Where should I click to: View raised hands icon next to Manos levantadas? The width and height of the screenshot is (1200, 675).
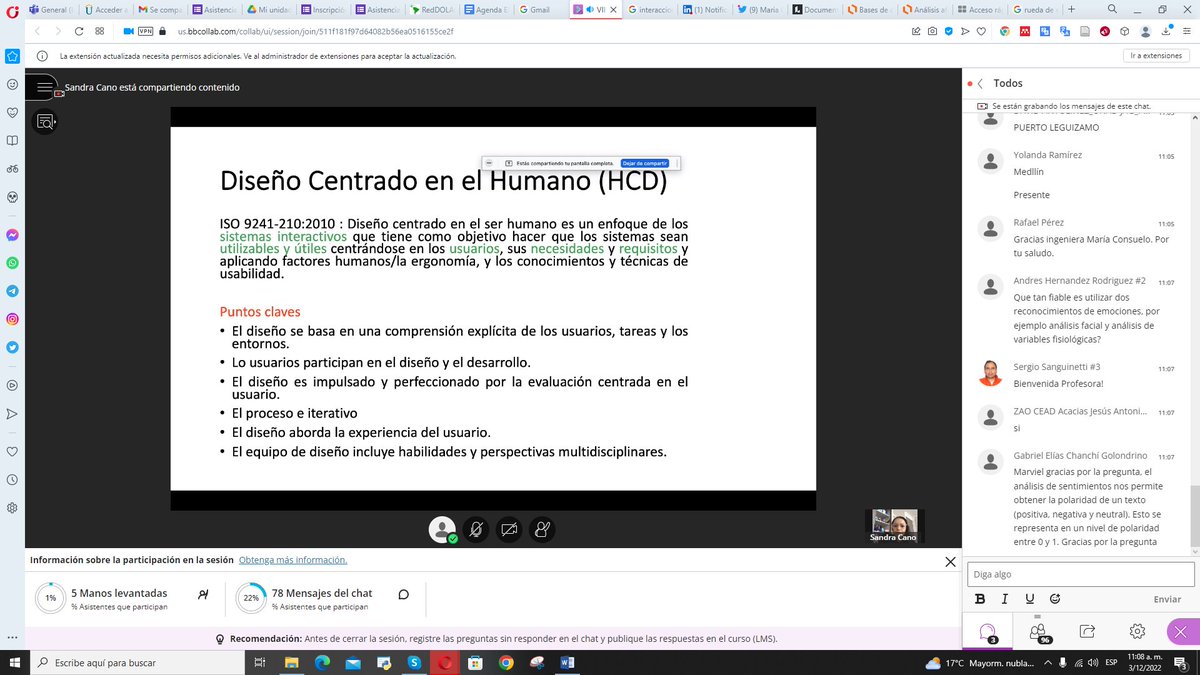[x=203, y=594]
